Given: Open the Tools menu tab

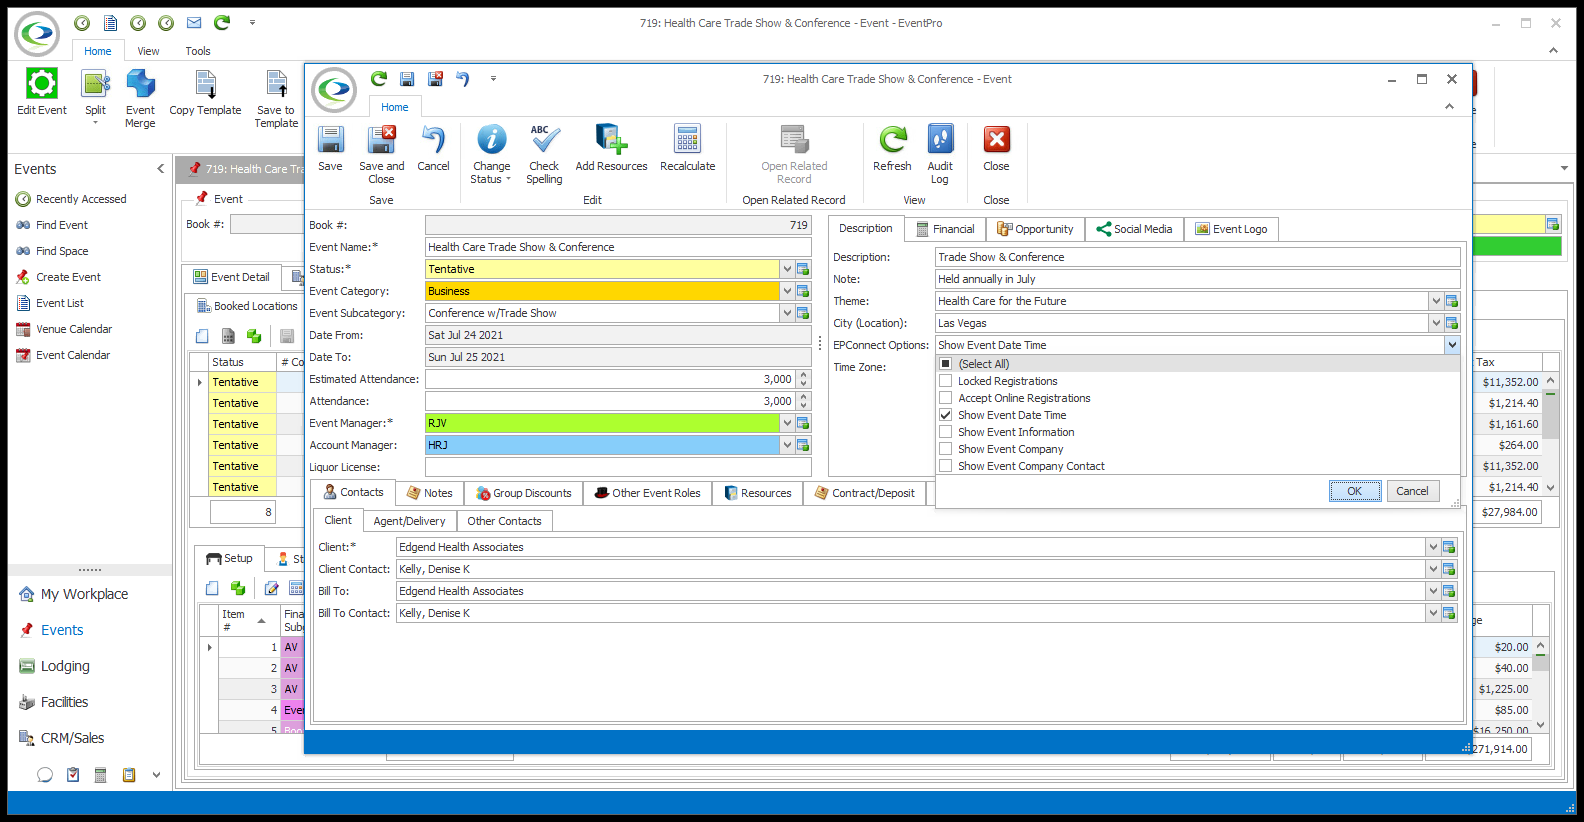Looking at the screenshot, I should pyautogui.click(x=198, y=51).
